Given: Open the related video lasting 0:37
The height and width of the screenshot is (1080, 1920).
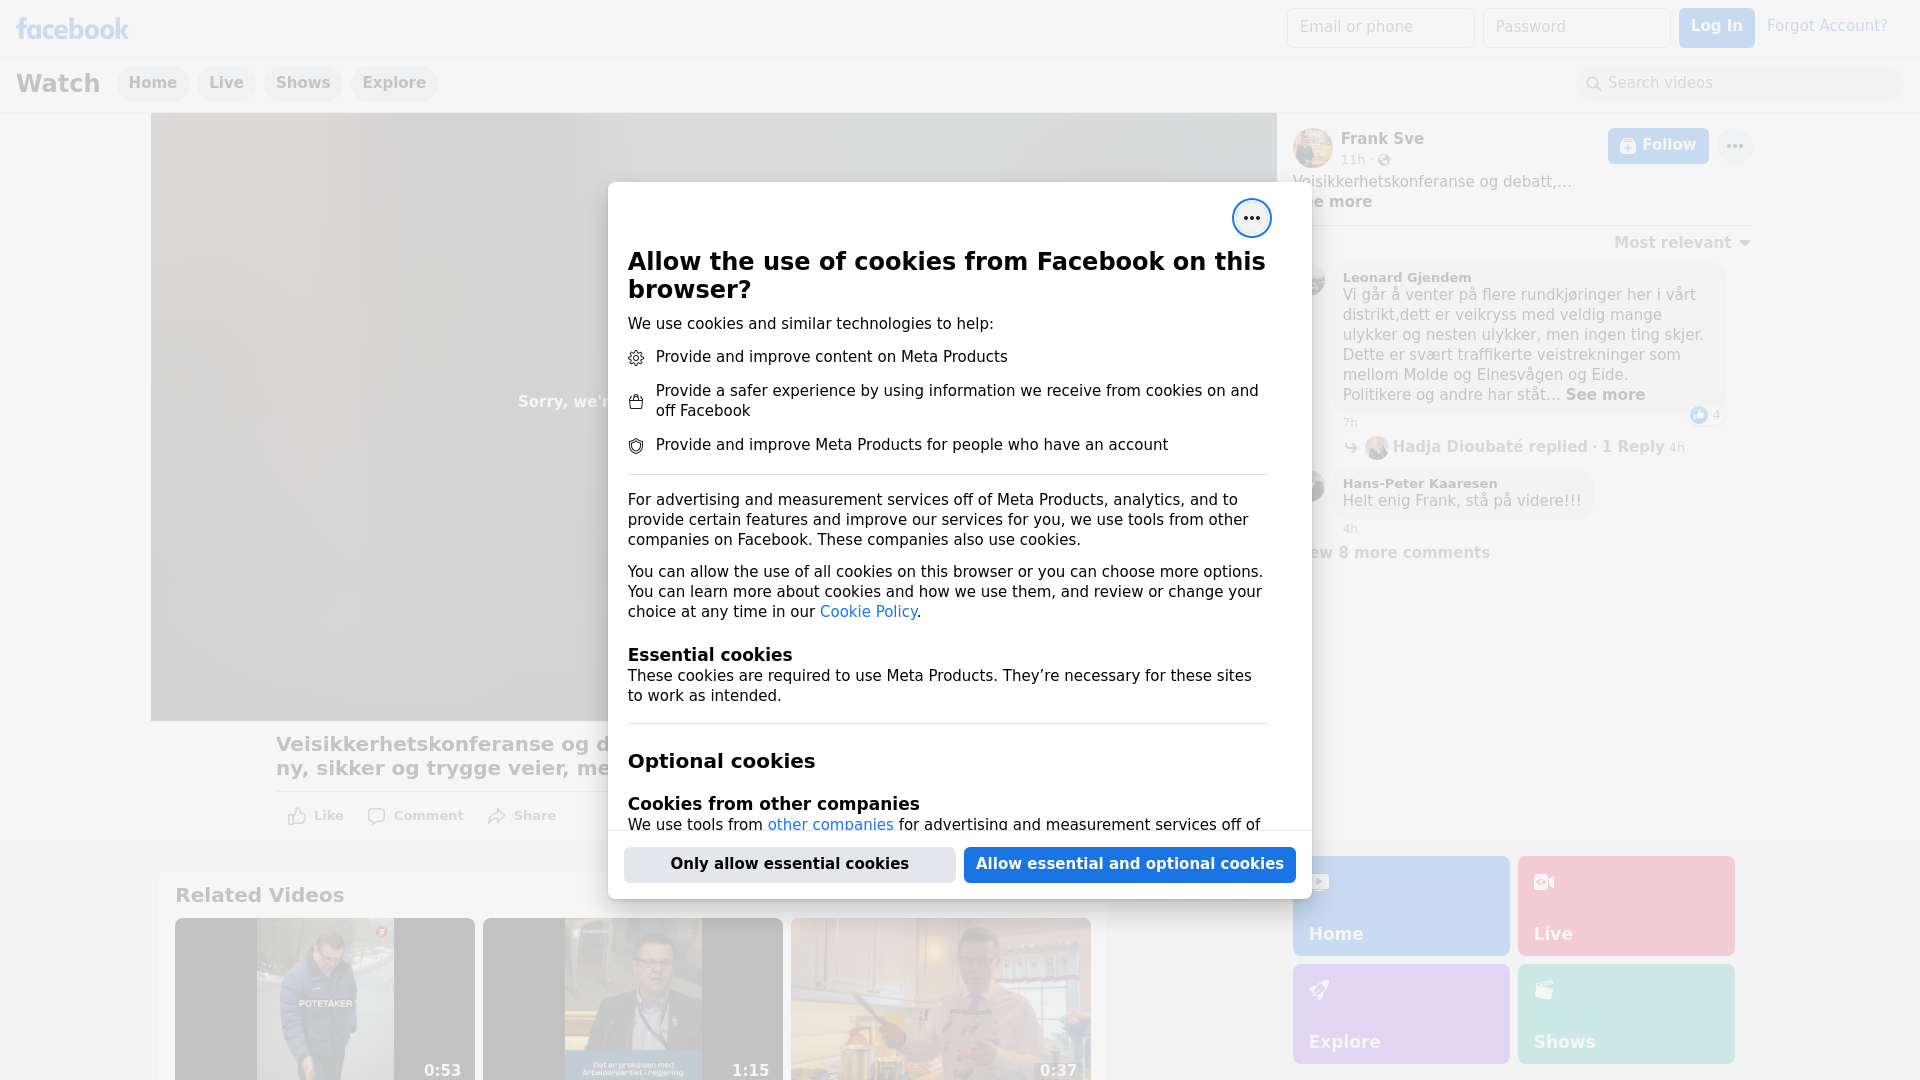Looking at the screenshot, I should pos(941,999).
